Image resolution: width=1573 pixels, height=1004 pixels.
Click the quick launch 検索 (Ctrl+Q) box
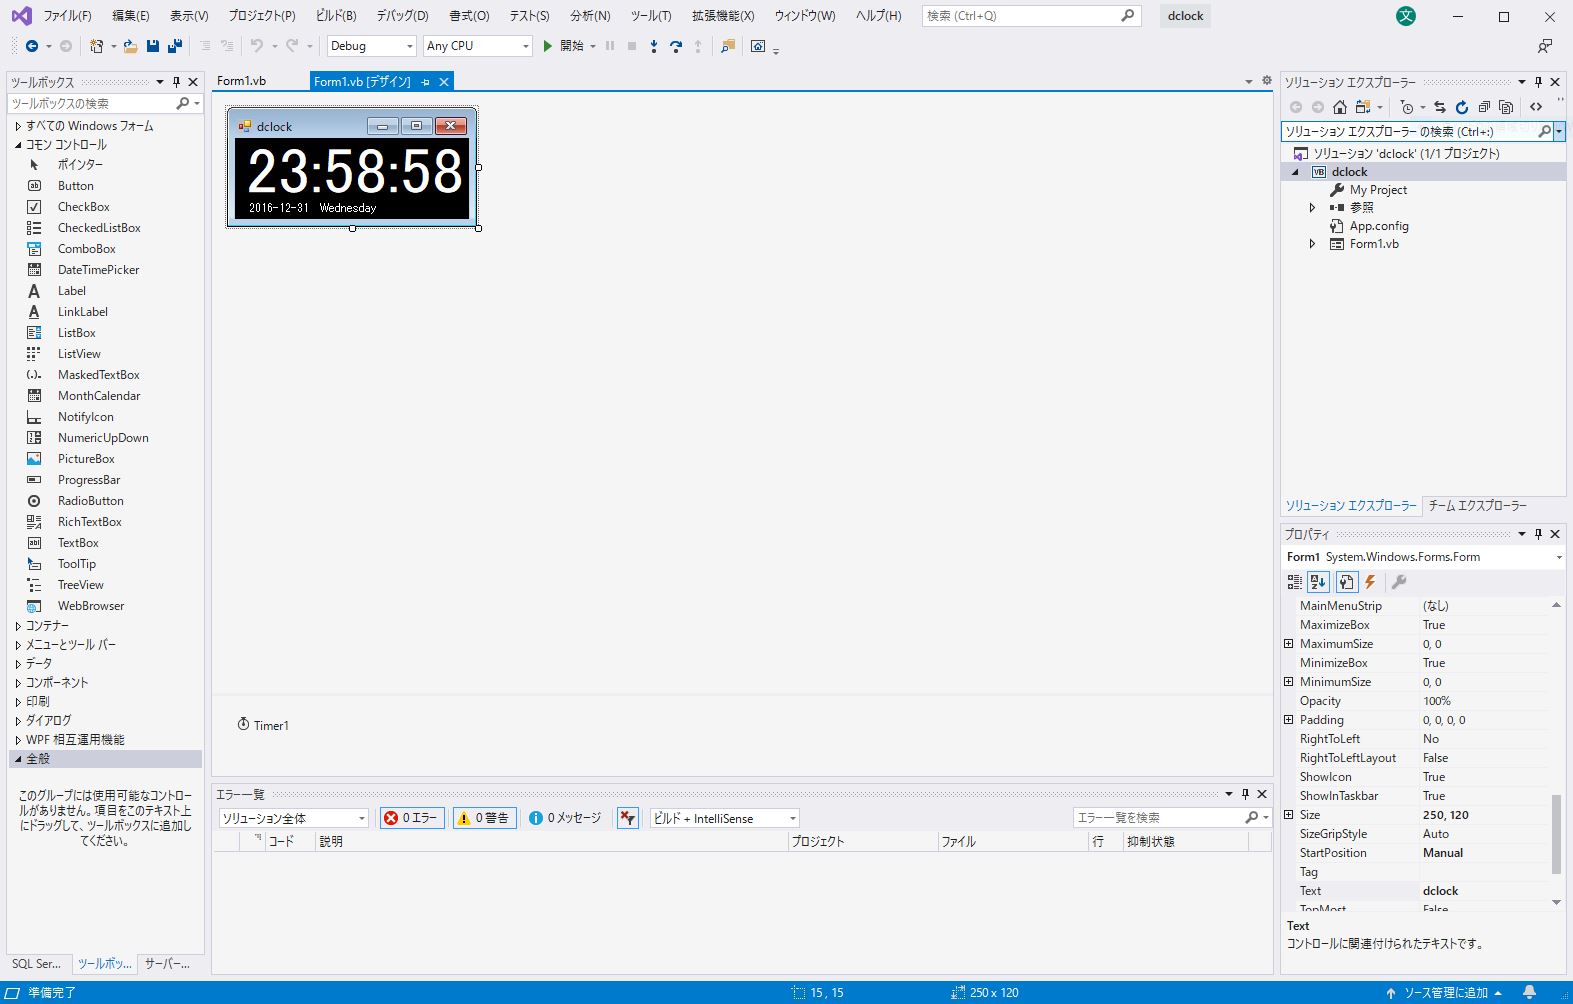1031,16
